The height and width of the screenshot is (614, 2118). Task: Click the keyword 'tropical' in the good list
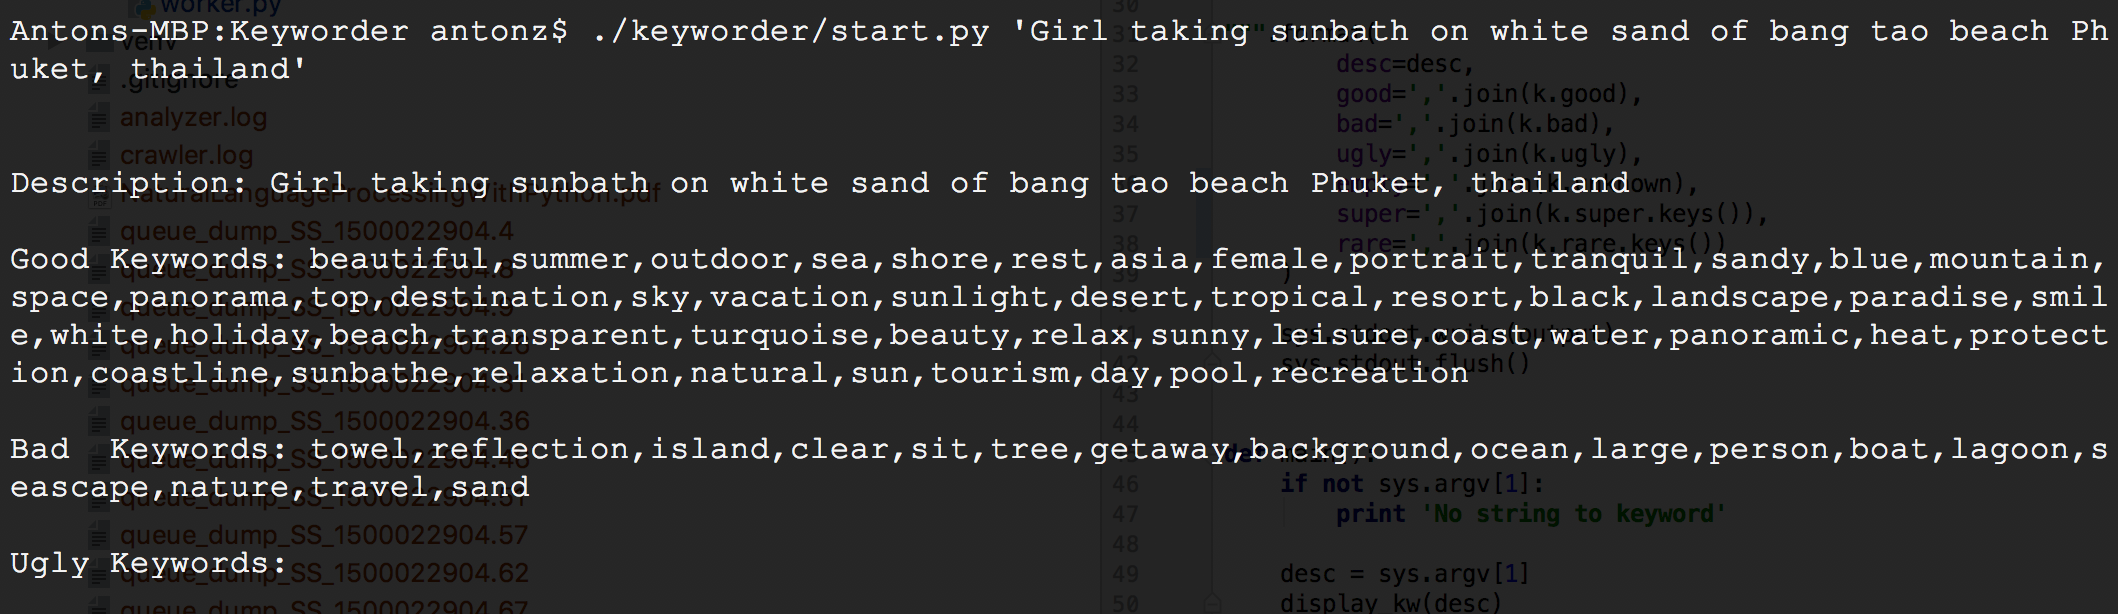point(1290,298)
